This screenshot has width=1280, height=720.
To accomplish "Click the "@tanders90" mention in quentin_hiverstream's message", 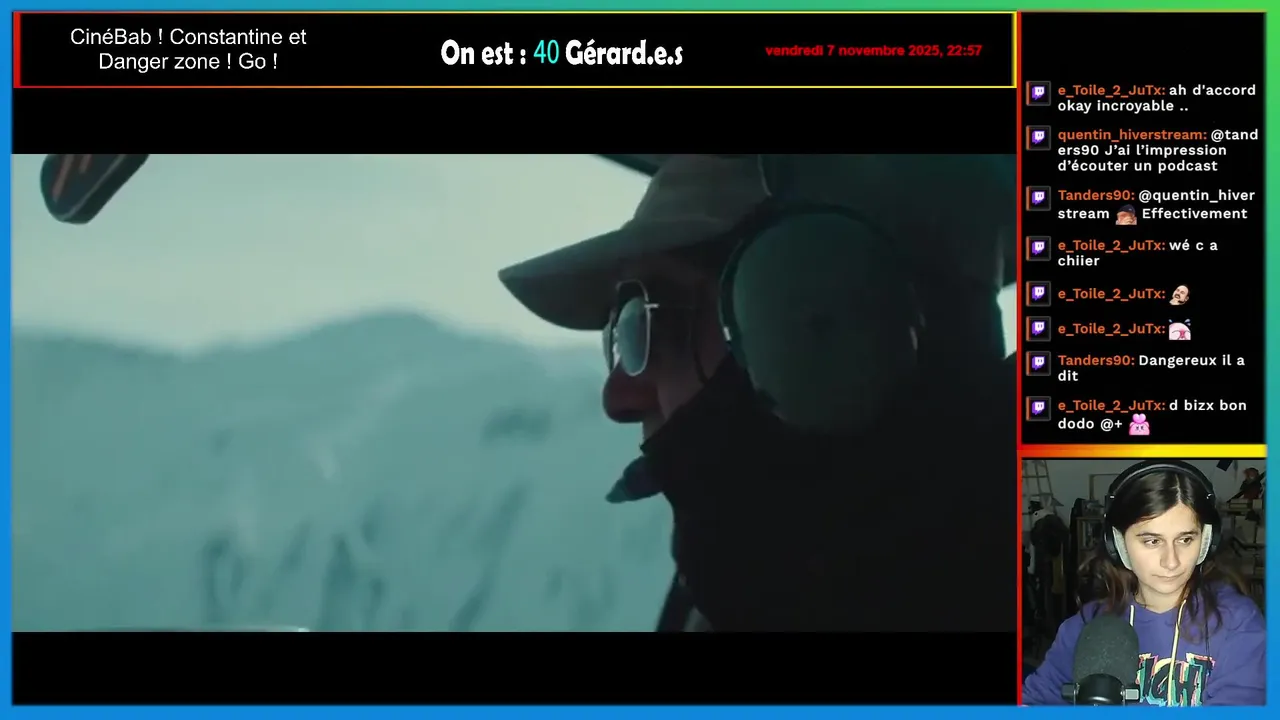I will click(1159, 142).
